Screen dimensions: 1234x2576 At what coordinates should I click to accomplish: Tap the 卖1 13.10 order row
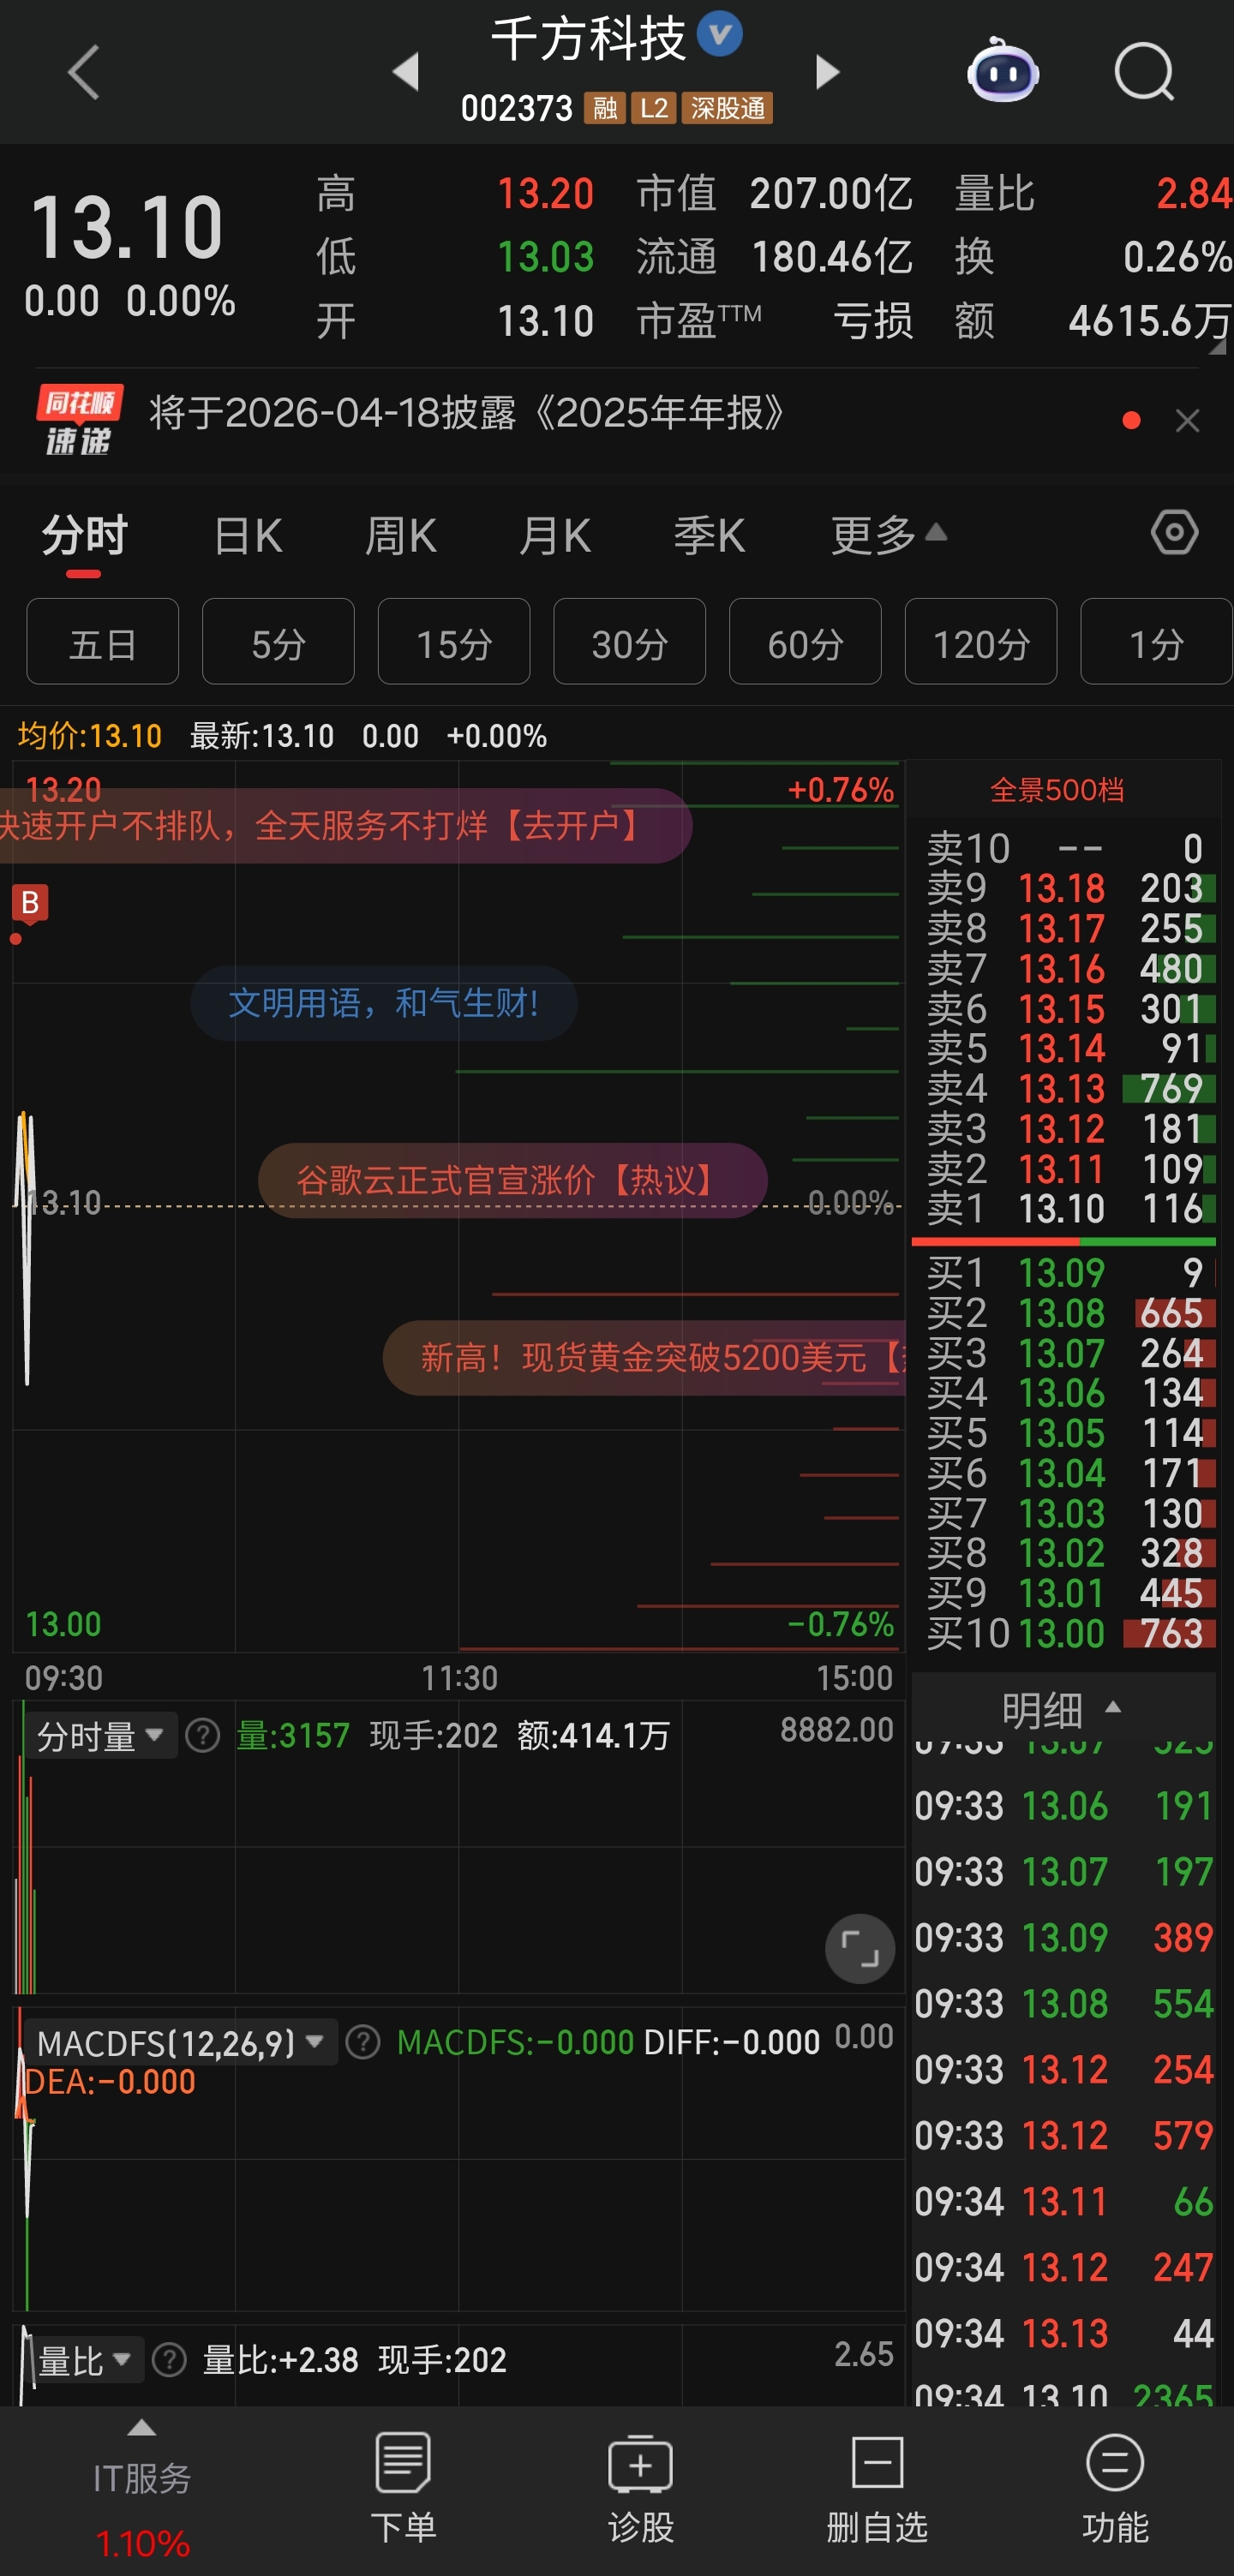point(1064,1209)
